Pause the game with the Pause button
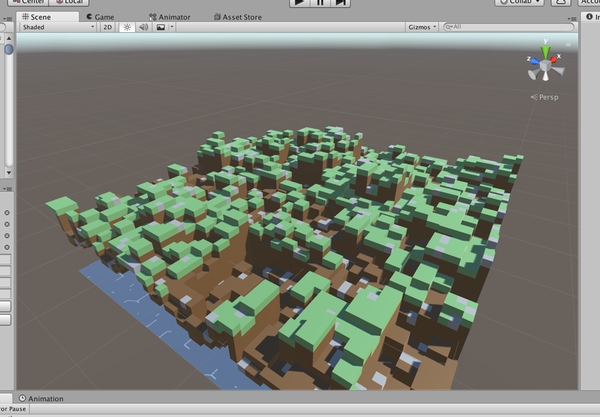 pyautogui.click(x=320, y=2)
